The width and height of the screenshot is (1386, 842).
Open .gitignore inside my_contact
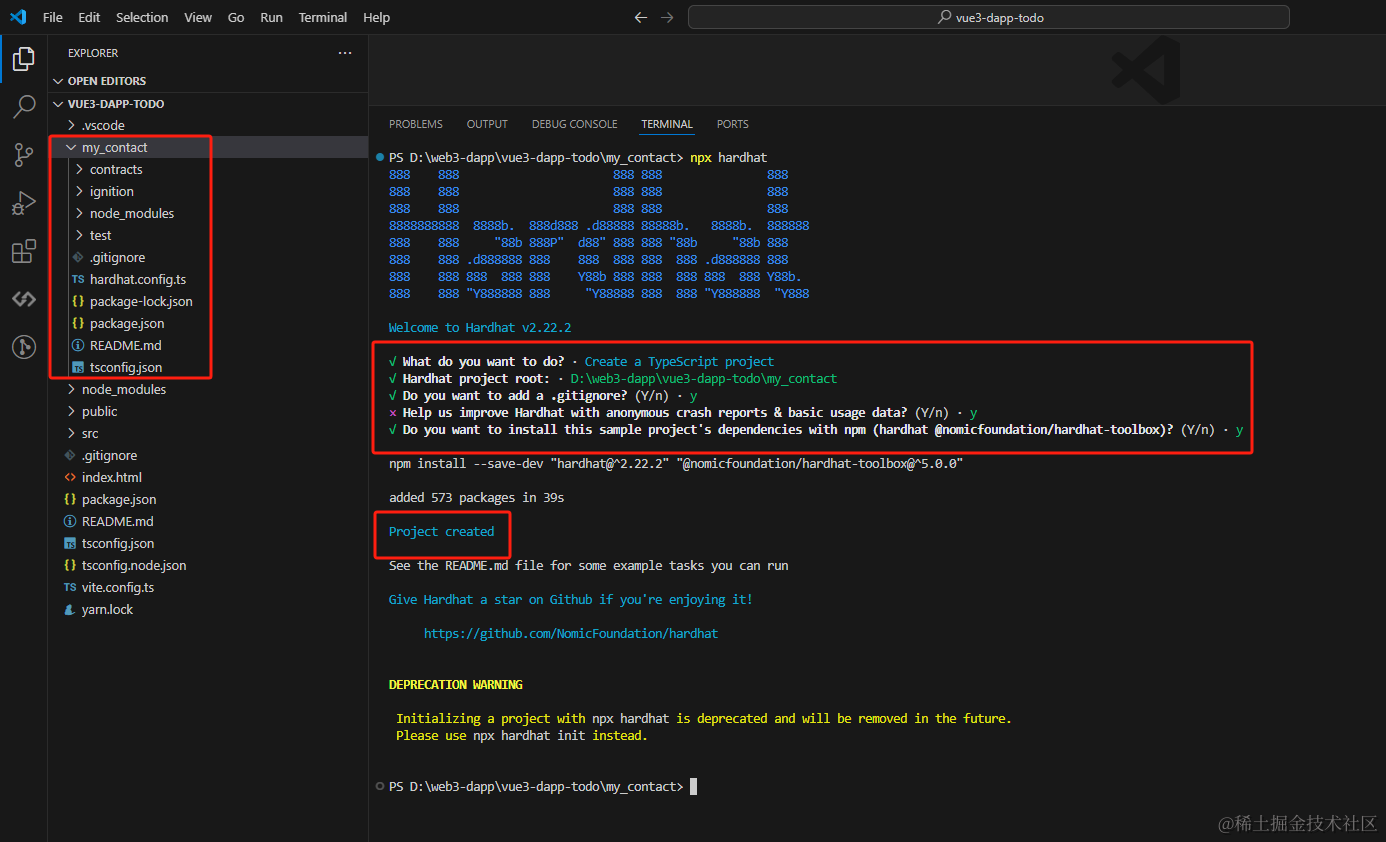click(208, 257)
